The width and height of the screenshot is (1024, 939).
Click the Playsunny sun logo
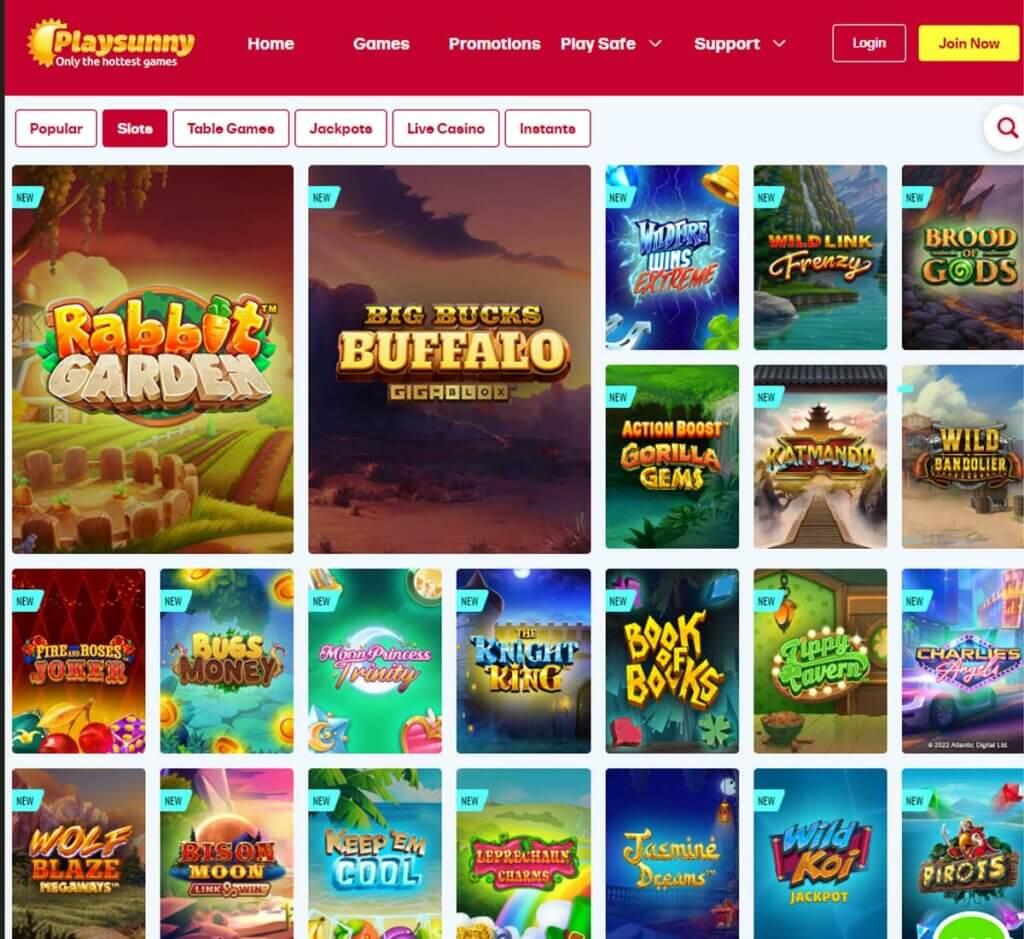coord(110,43)
